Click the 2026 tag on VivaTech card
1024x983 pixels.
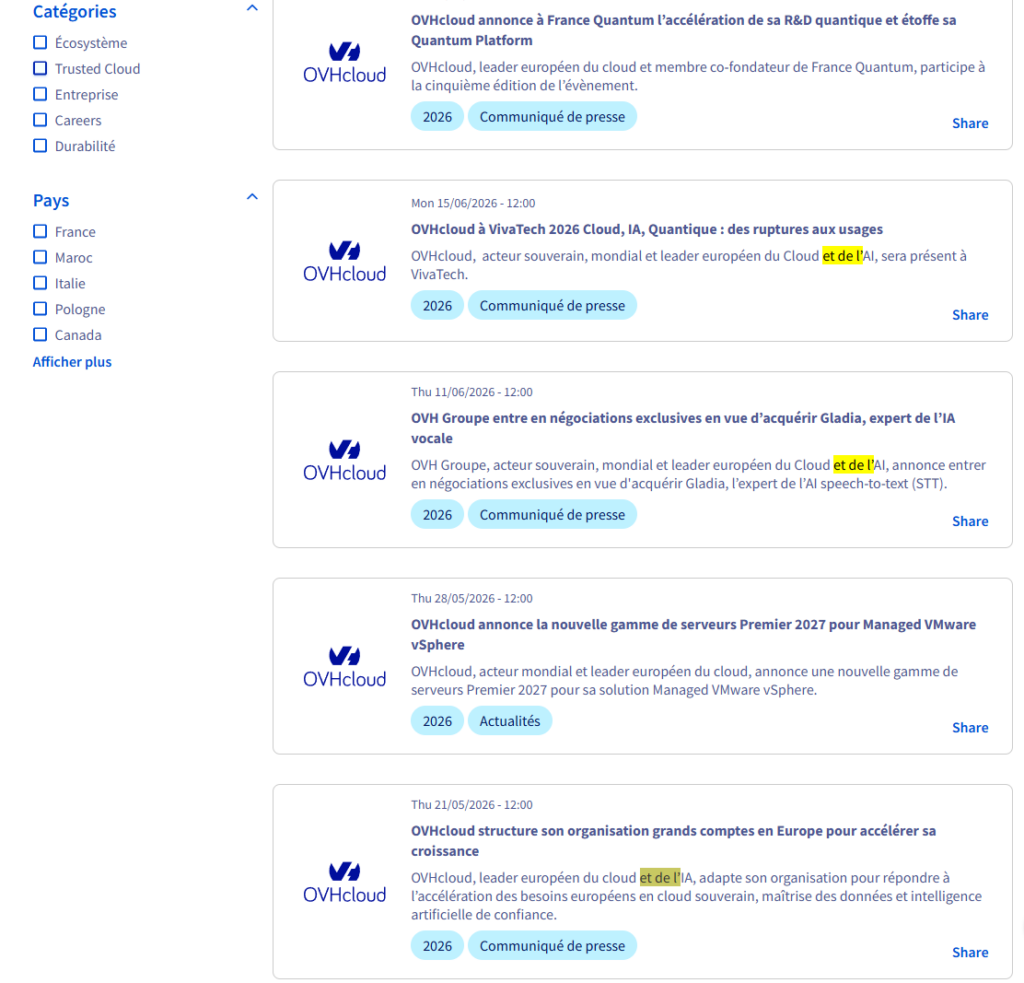coord(437,306)
